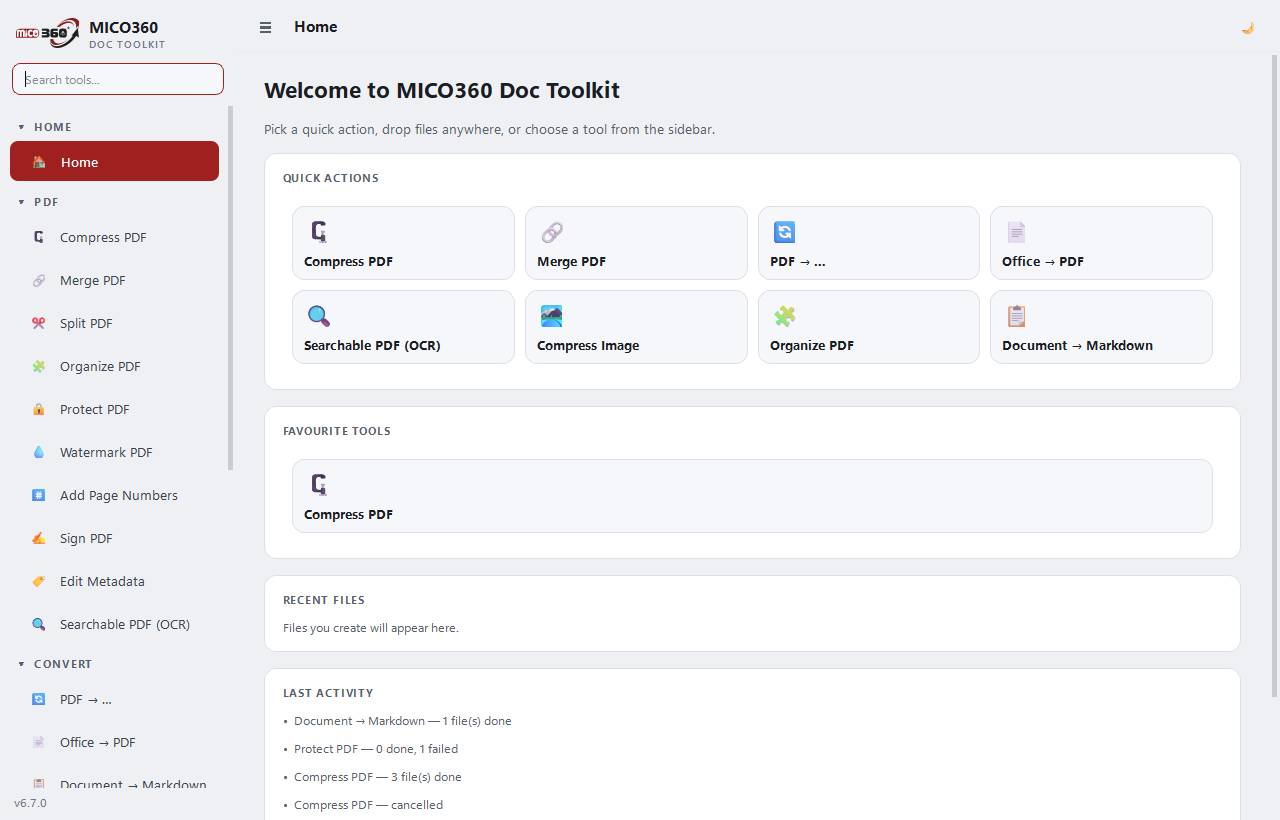Click the Compress PDF icon under Favourite Tools

click(x=319, y=485)
